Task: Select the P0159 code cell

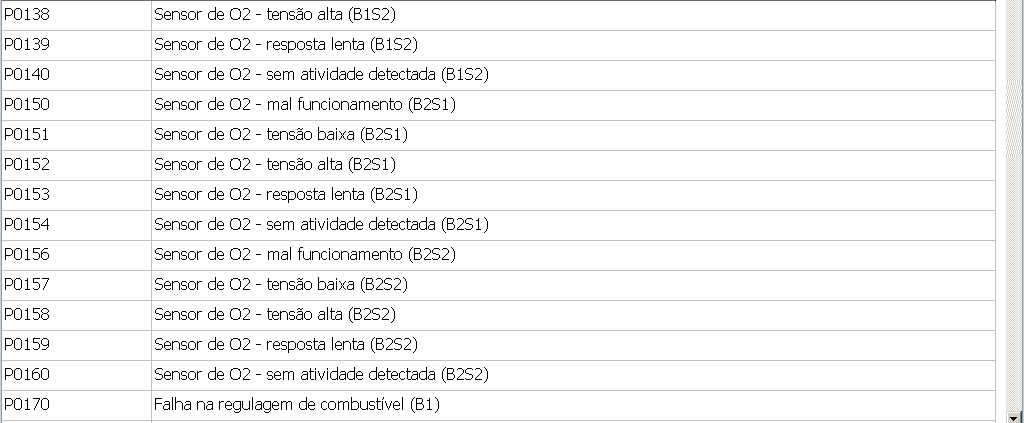Action: click(27, 344)
